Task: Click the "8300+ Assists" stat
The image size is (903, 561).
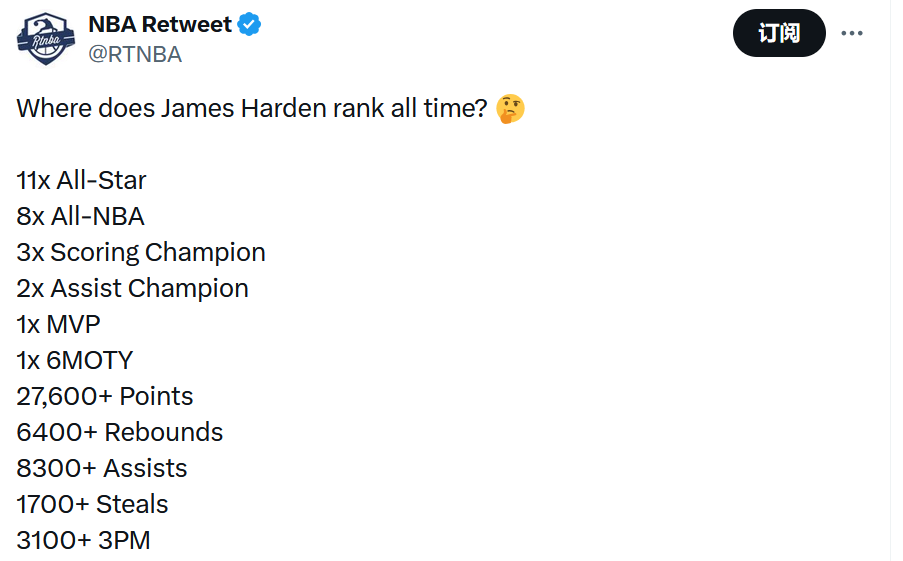Action: [101, 468]
